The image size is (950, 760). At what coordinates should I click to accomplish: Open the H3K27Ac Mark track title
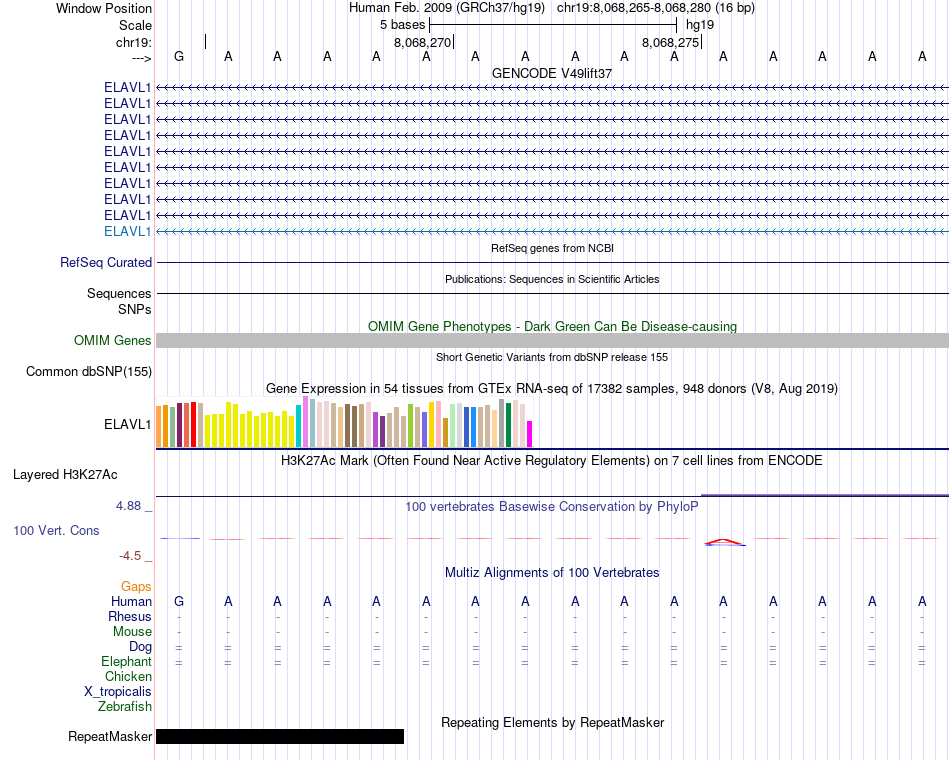[552, 461]
